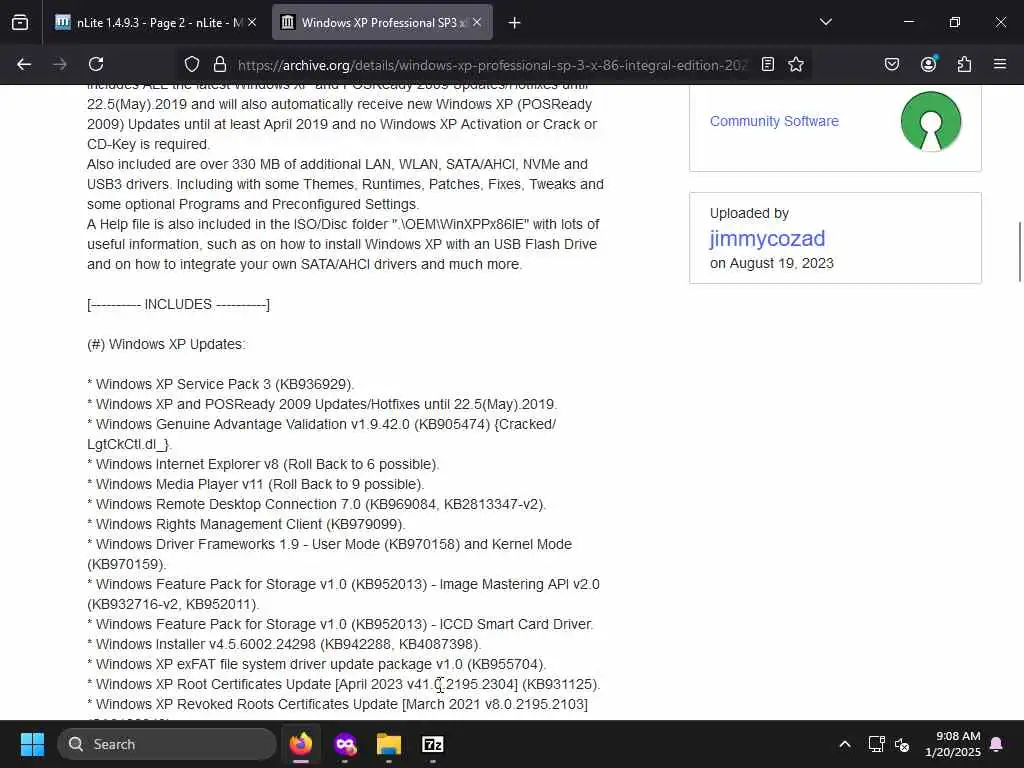Screen dimensions: 1024x768
Task: Click the 'Windows Remote Desktop Connection 7.0' line
Action: [x=317, y=504]
